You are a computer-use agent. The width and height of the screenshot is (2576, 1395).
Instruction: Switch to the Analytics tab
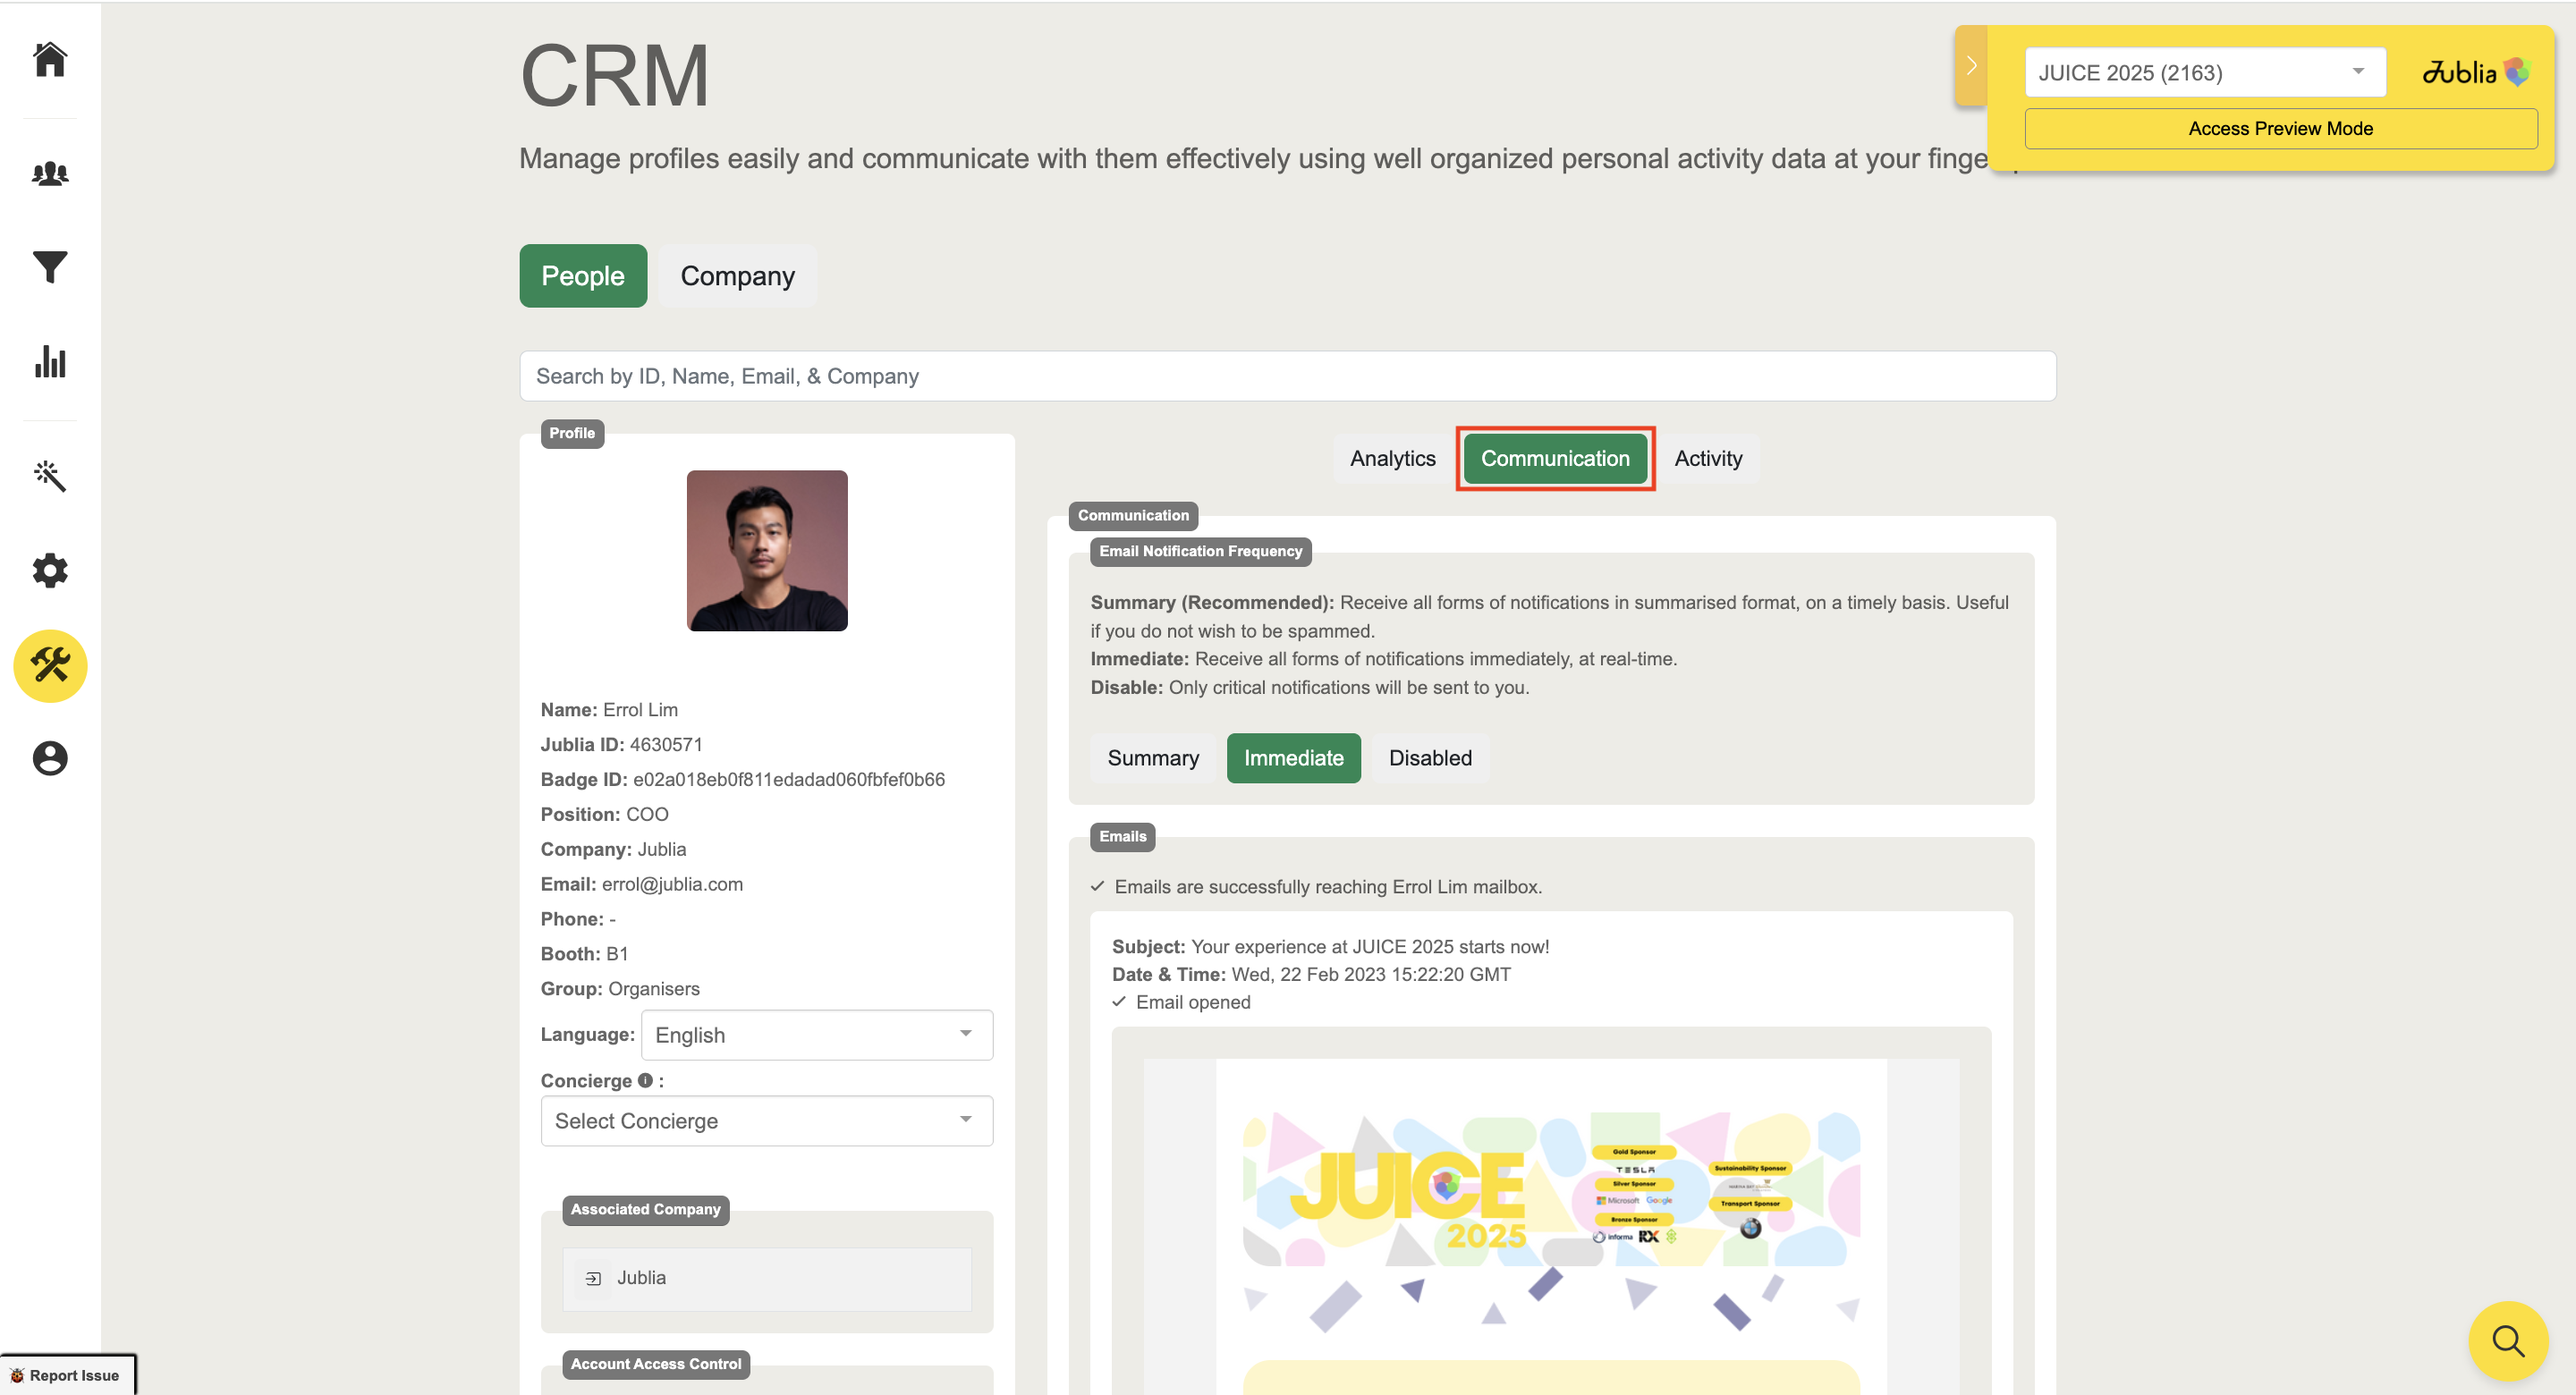(1392, 458)
